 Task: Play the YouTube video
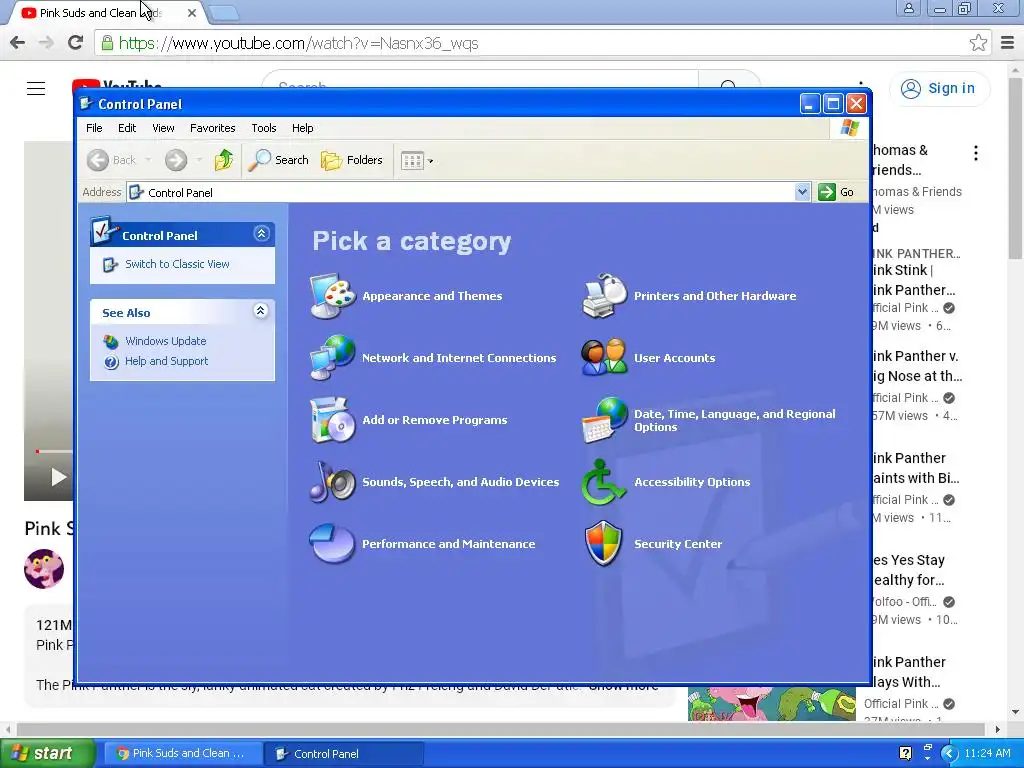tap(58, 477)
